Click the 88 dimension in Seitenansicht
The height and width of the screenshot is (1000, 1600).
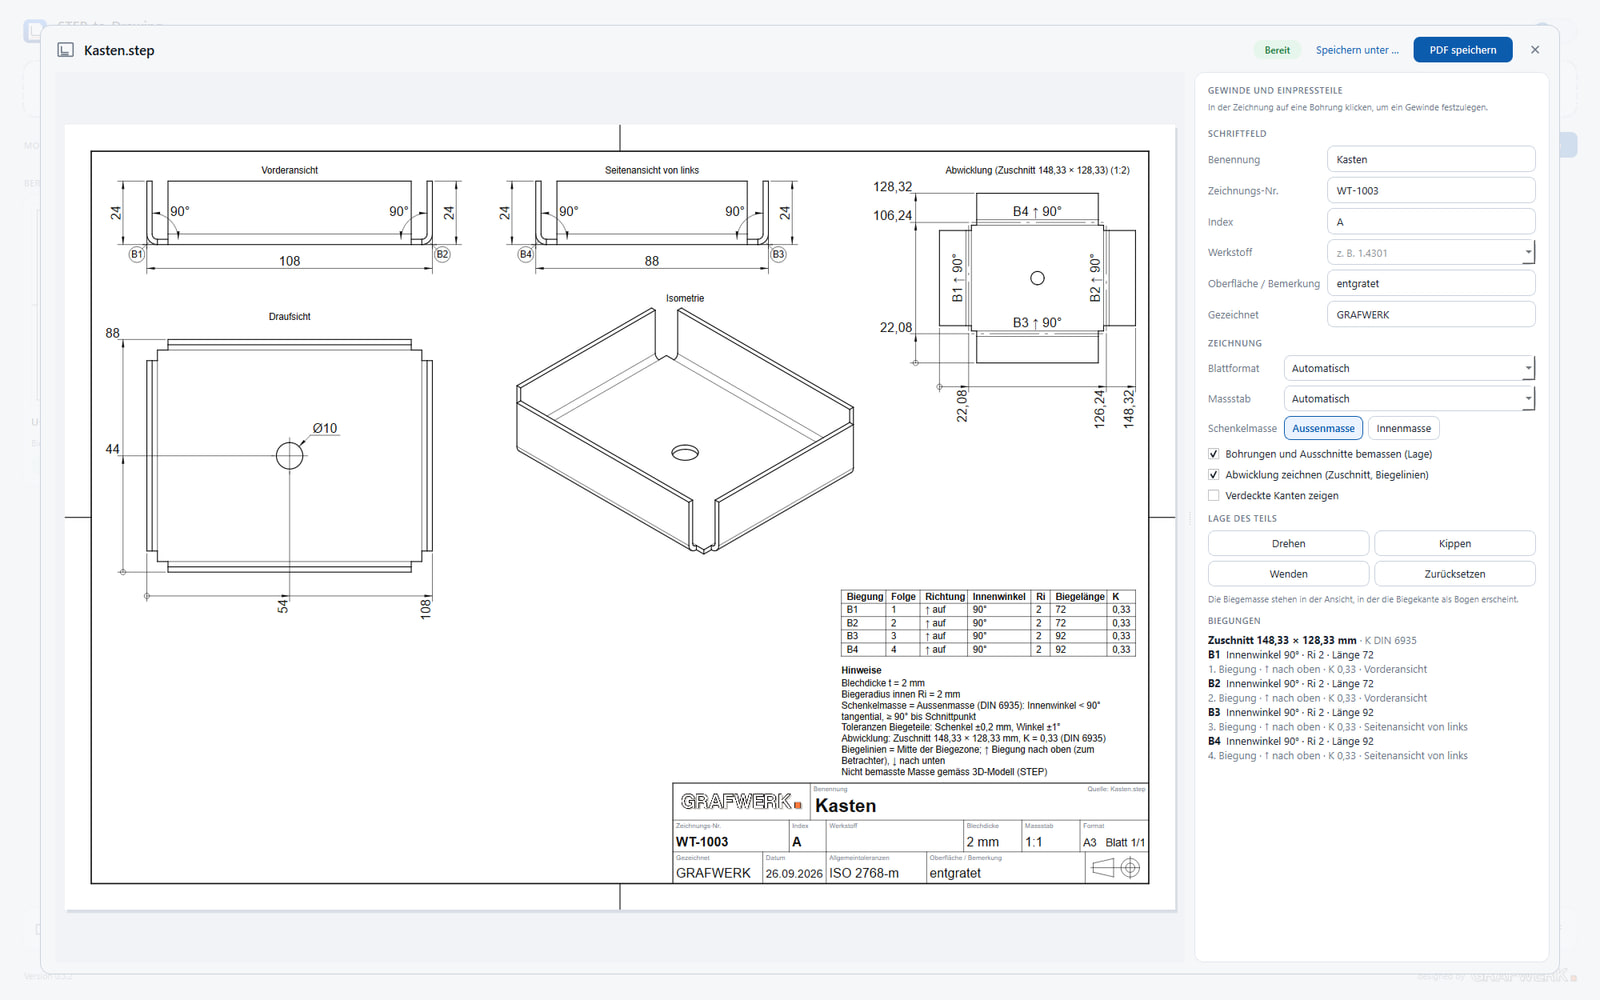[652, 261]
